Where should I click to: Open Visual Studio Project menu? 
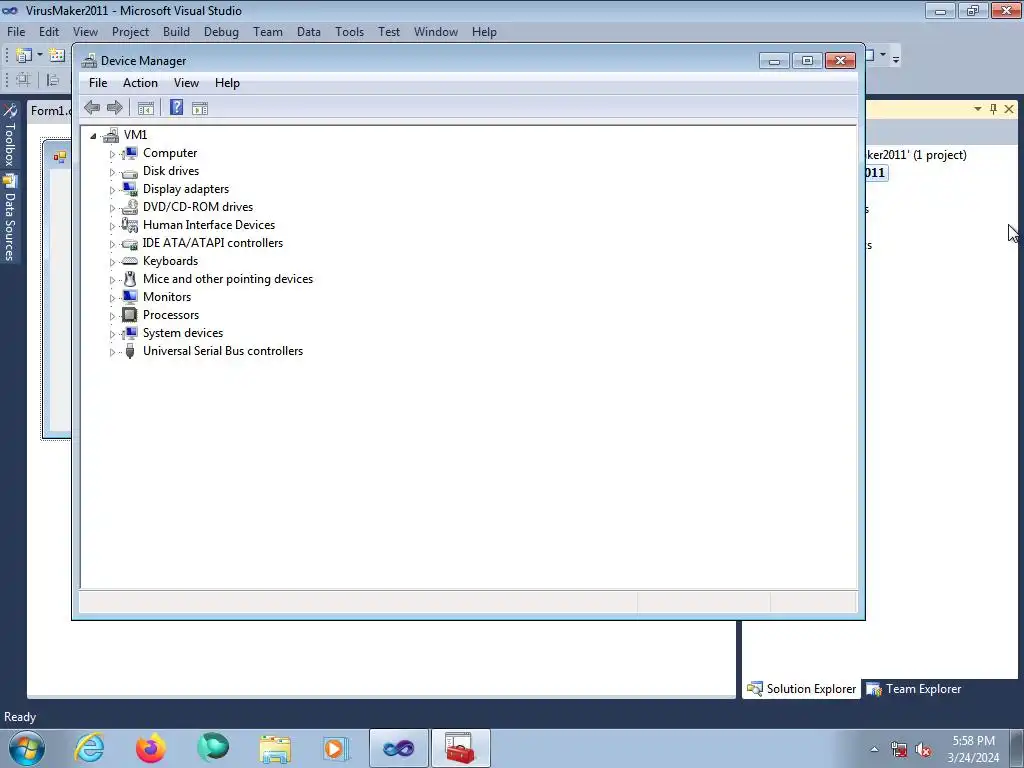131,32
